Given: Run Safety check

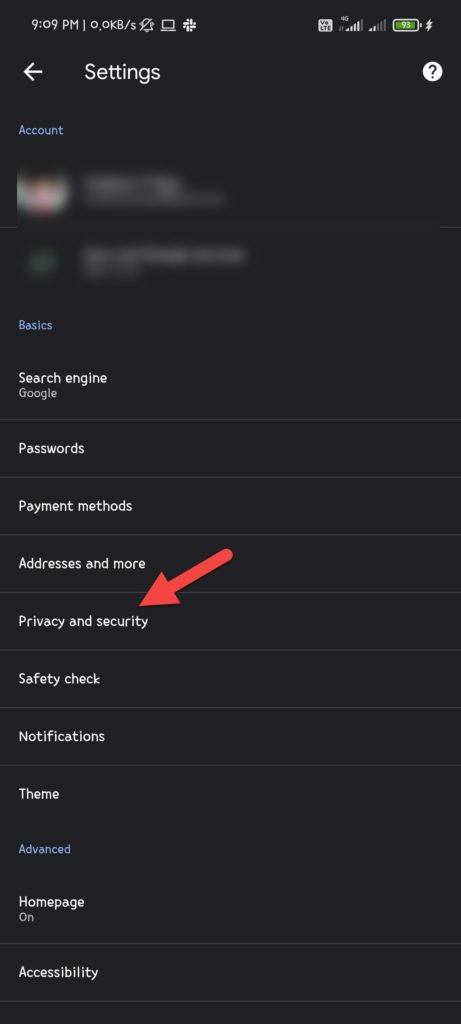Looking at the screenshot, I should tap(230, 679).
